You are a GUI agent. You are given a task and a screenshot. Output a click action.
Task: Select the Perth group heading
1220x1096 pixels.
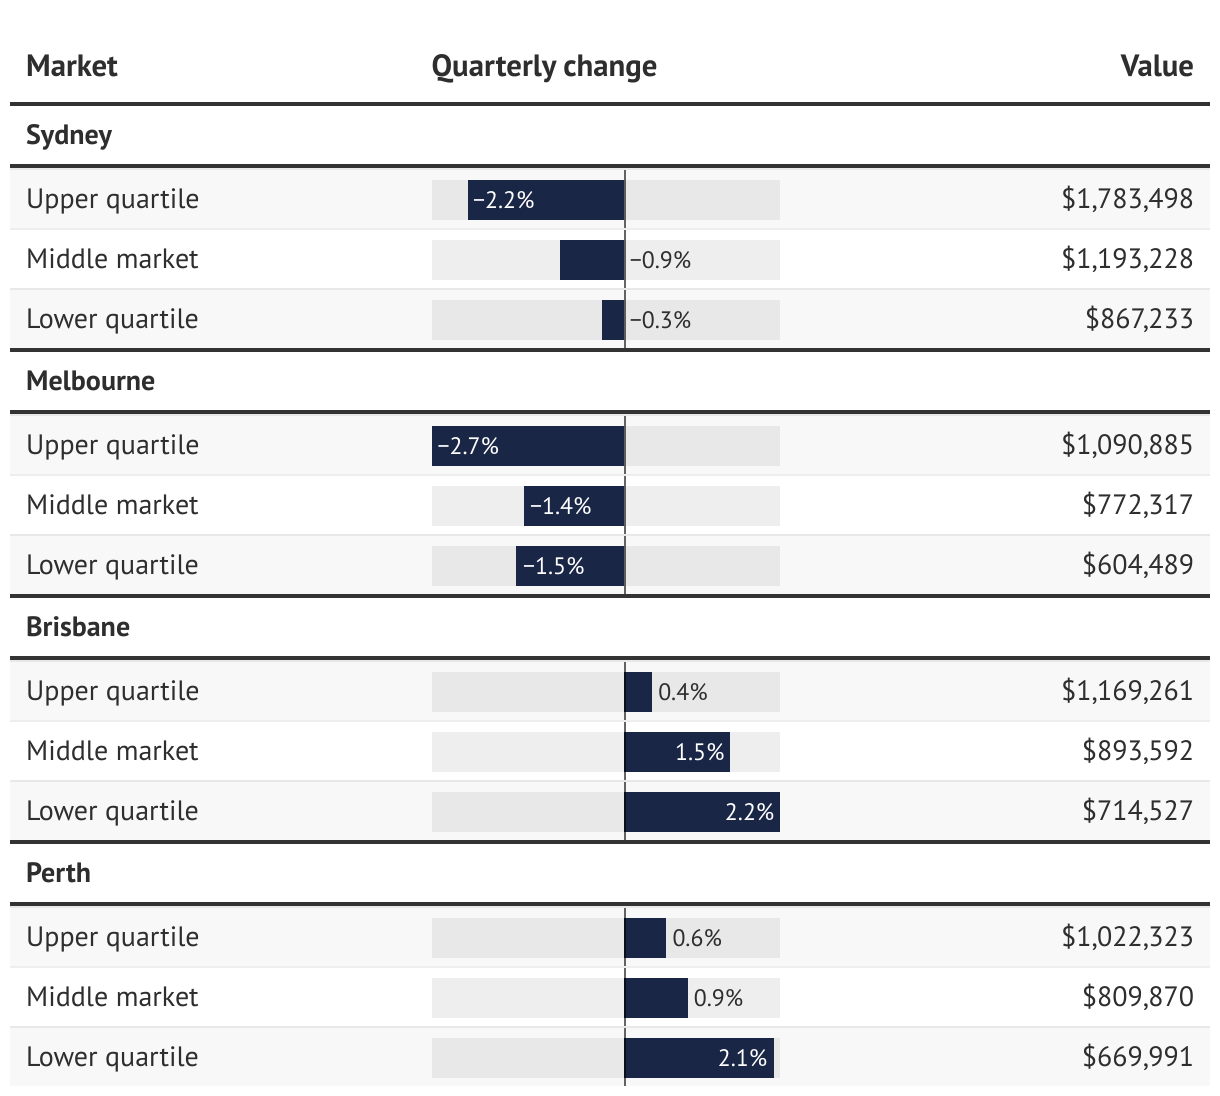tap(58, 873)
